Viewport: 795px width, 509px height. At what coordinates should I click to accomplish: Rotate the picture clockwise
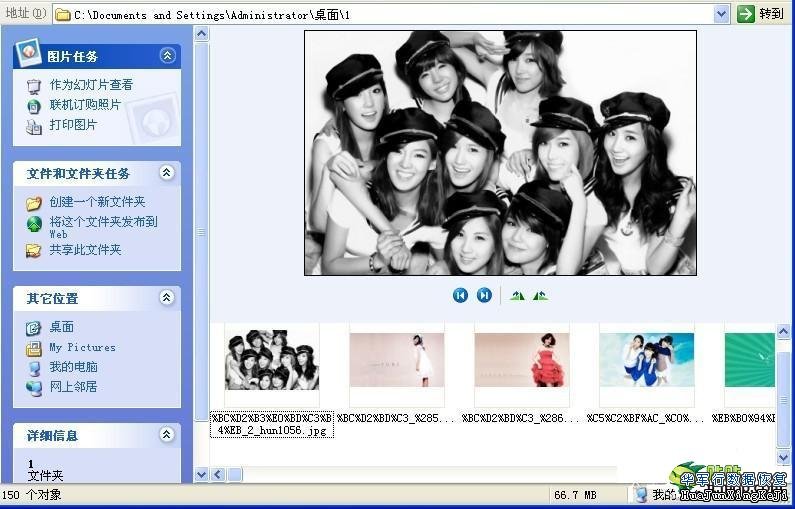click(517, 295)
